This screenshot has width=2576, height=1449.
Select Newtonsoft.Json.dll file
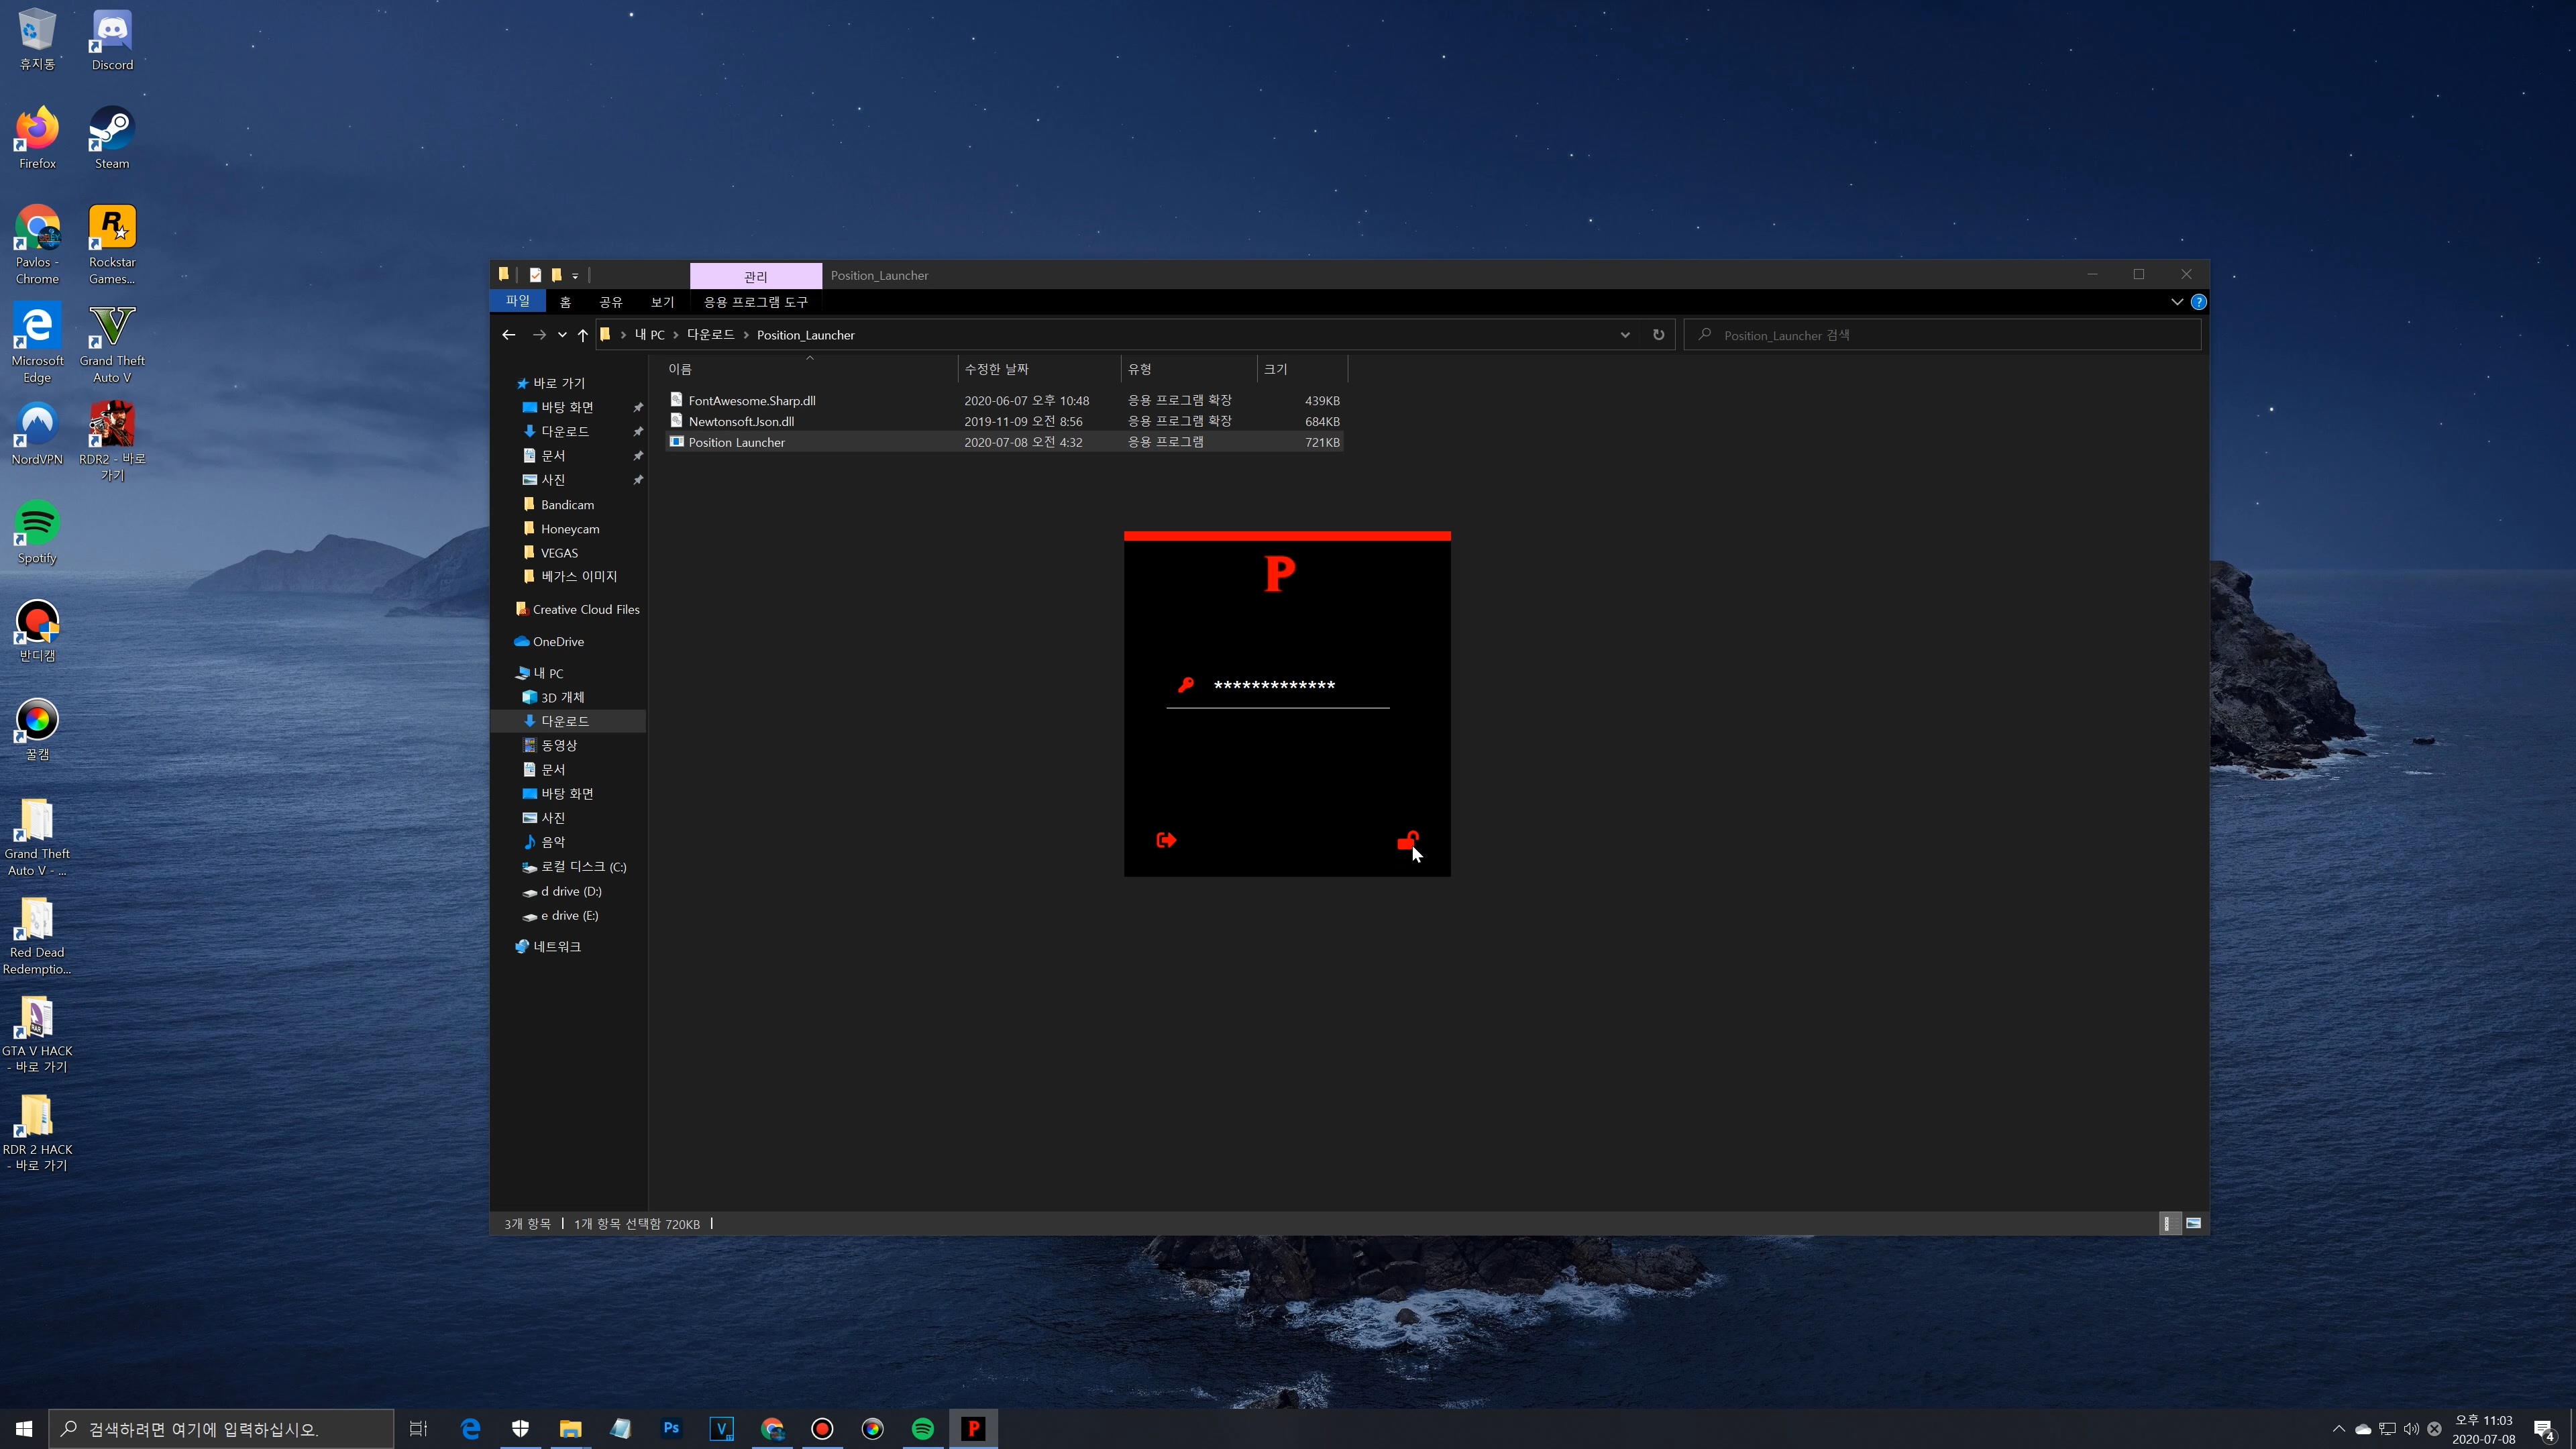(741, 421)
